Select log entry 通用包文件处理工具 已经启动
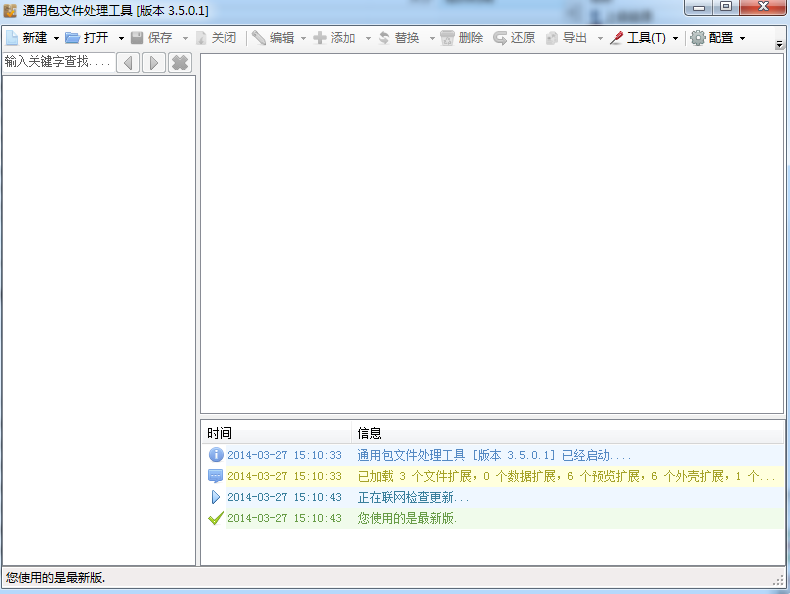The height and width of the screenshot is (594, 790). (x=494, y=455)
